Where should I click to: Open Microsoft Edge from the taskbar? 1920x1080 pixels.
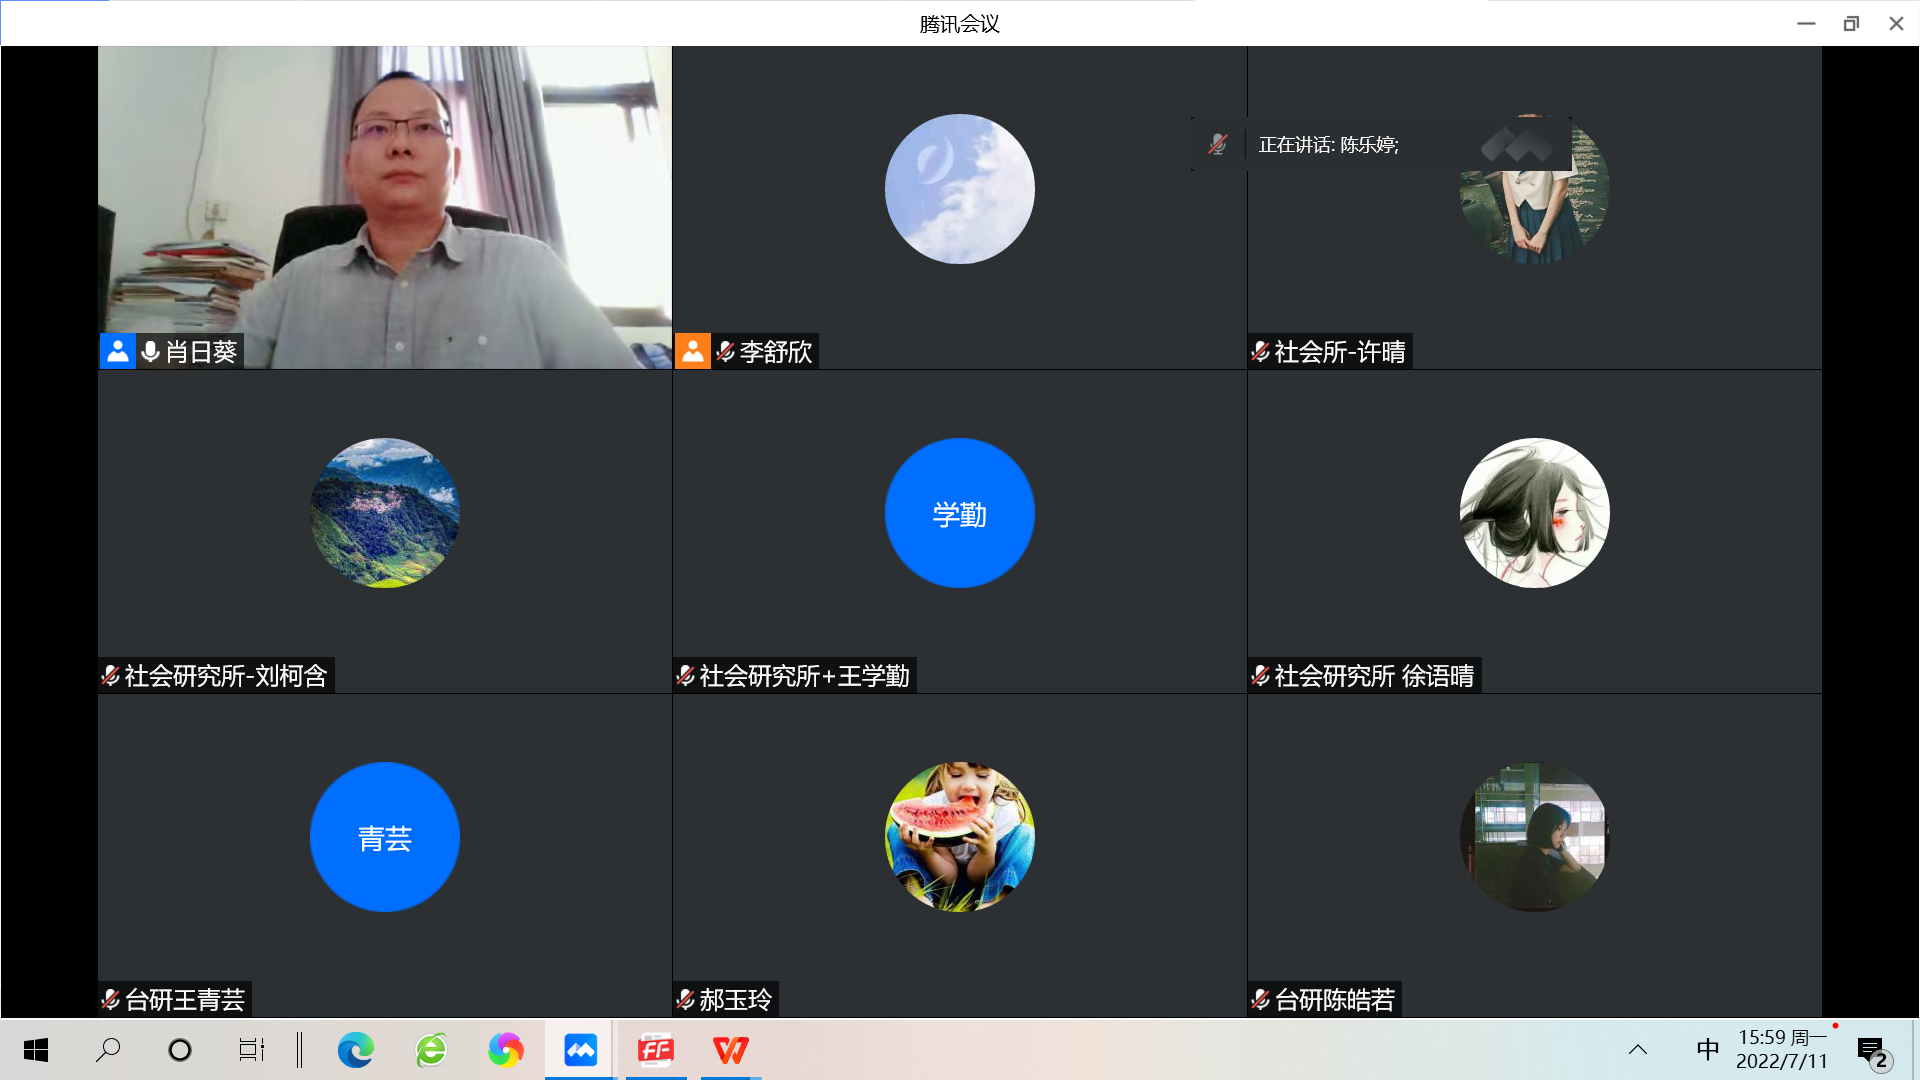tap(355, 1050)
